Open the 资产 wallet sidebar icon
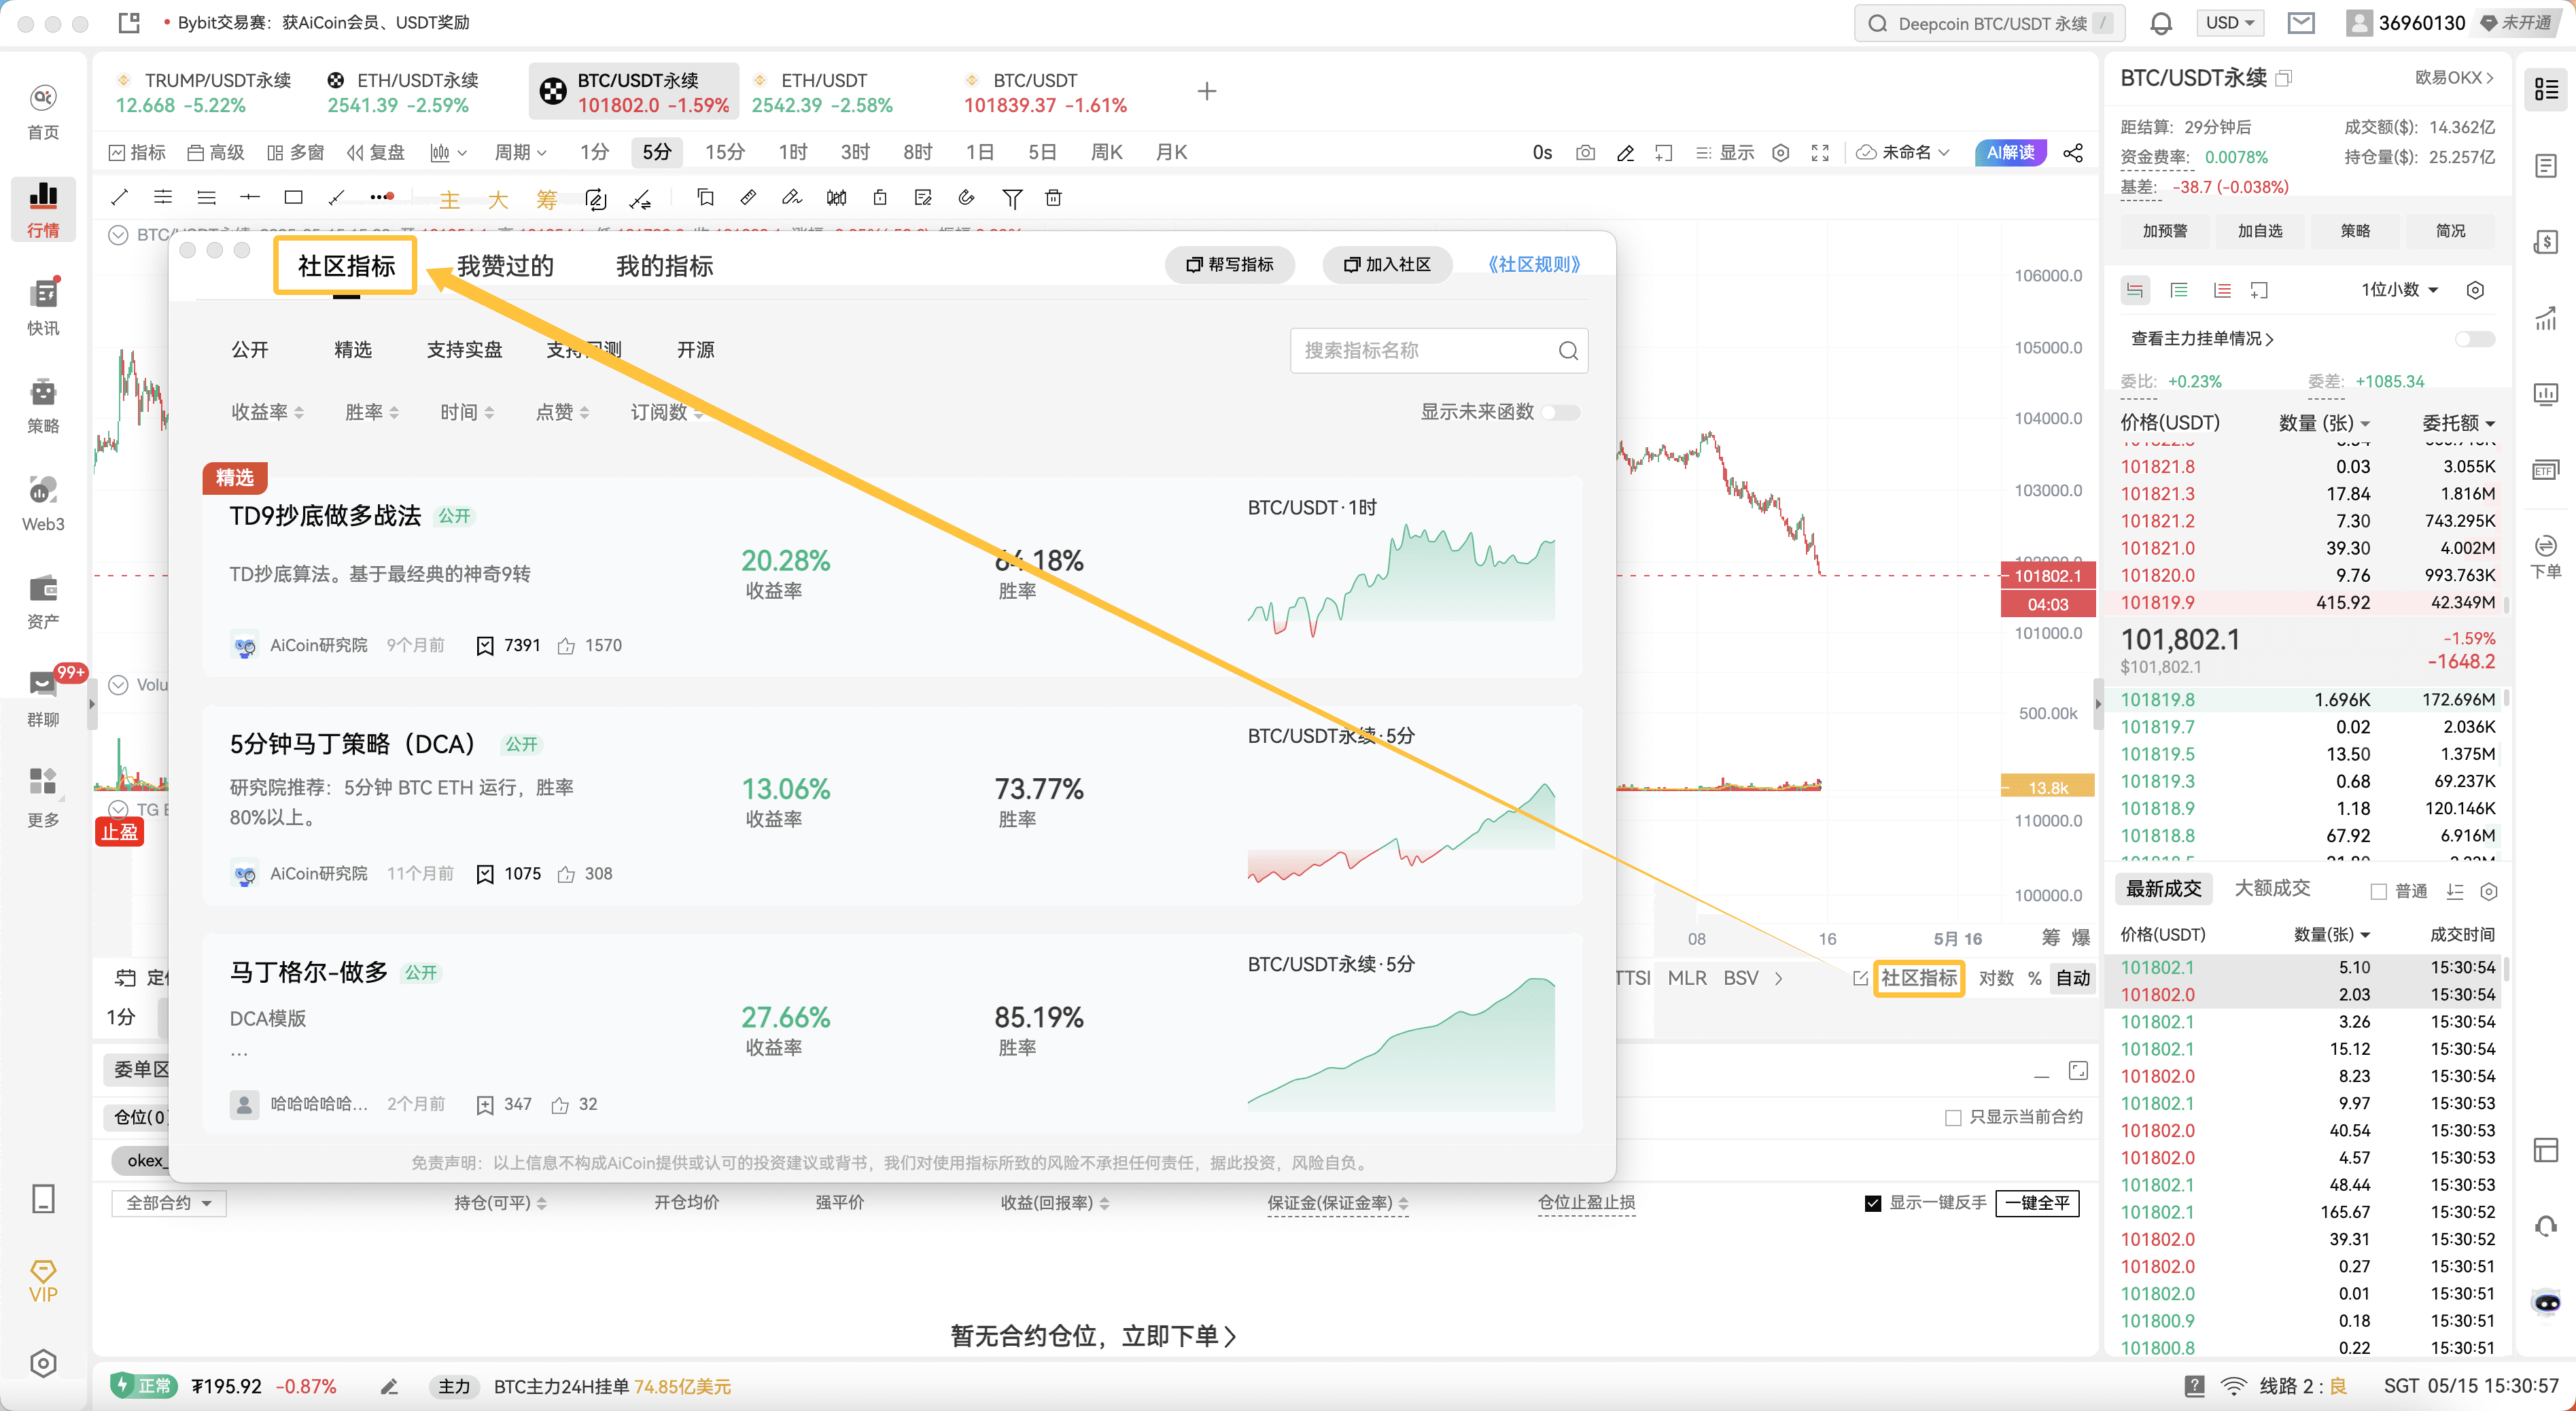Screen dimensions: 2576x1411 pos(43,600)
